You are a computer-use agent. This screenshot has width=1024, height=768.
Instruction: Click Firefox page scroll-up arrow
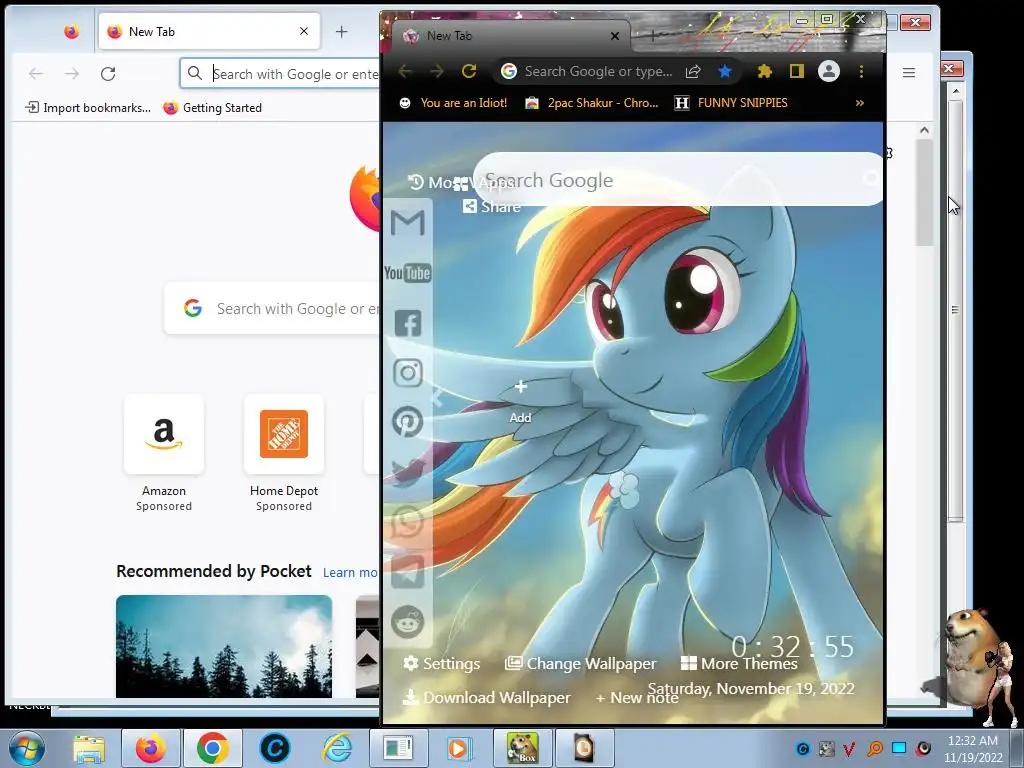point(924,130)
